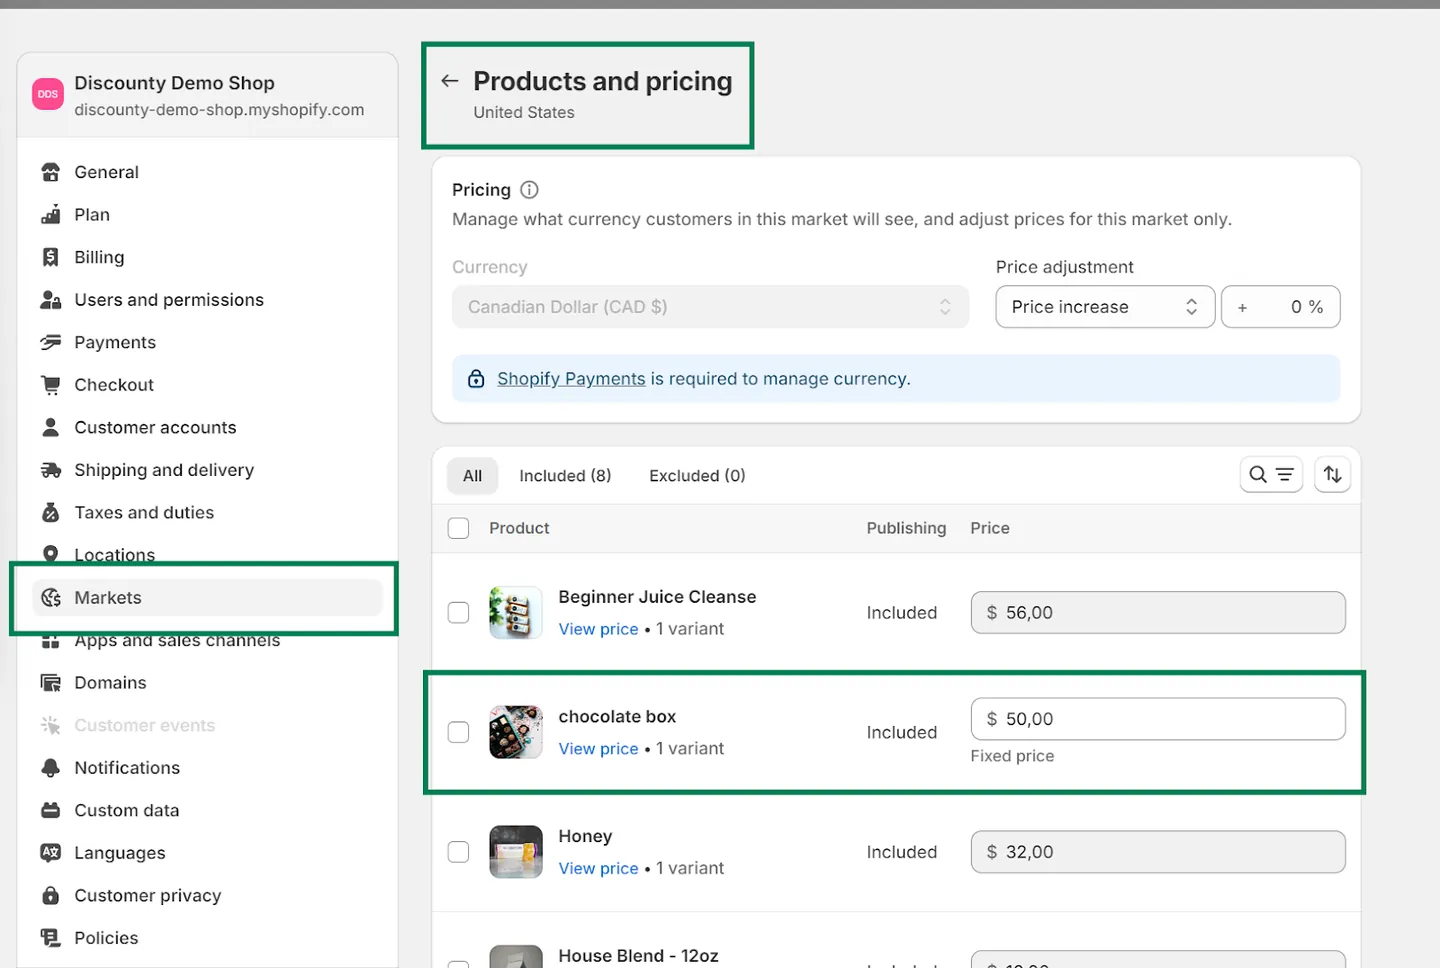The height and width of the screenshot is (968, 1440).
Task: Click the price adjustment percentage field
Action: (x=1280, y=307)
